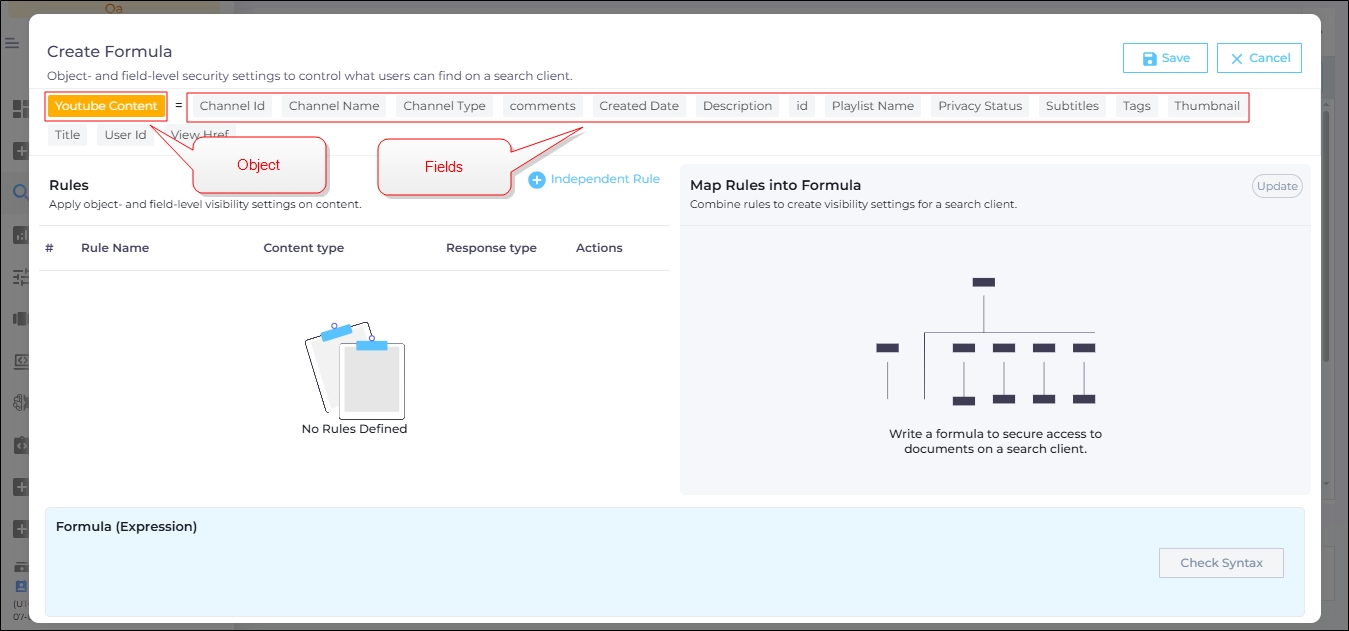Click the Check Syntax button
Image resolution: width=1349 pixels, height=631 pixels.
[x=1221, y=563]
